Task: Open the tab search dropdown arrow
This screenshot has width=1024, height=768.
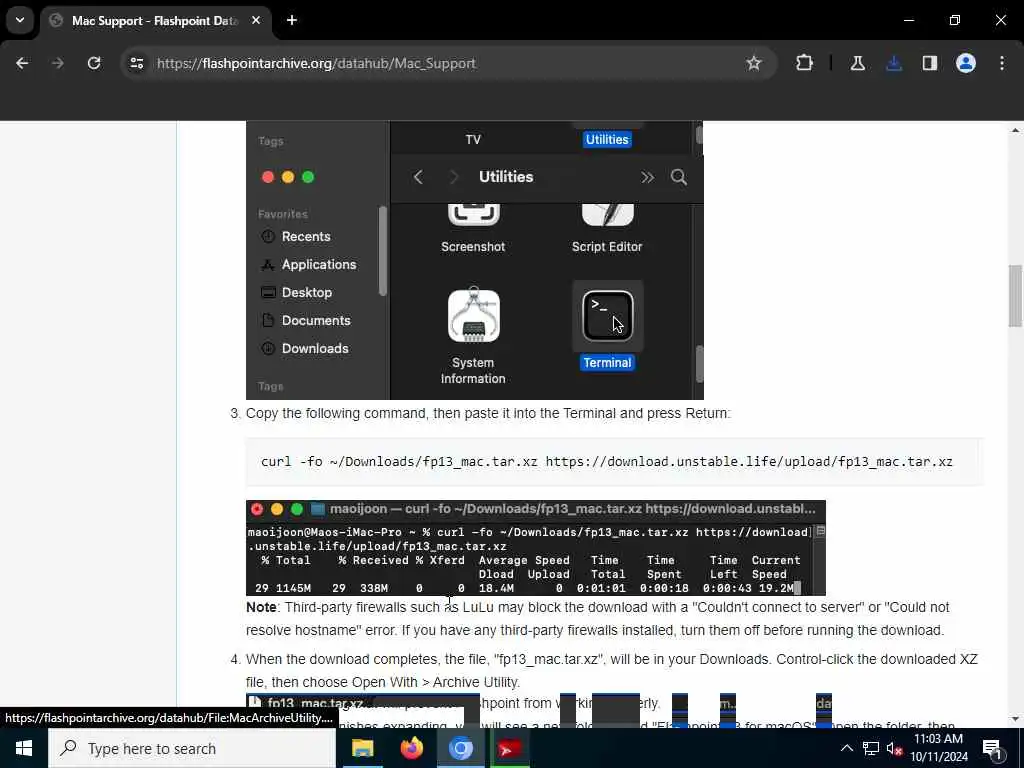Action: 20,20
